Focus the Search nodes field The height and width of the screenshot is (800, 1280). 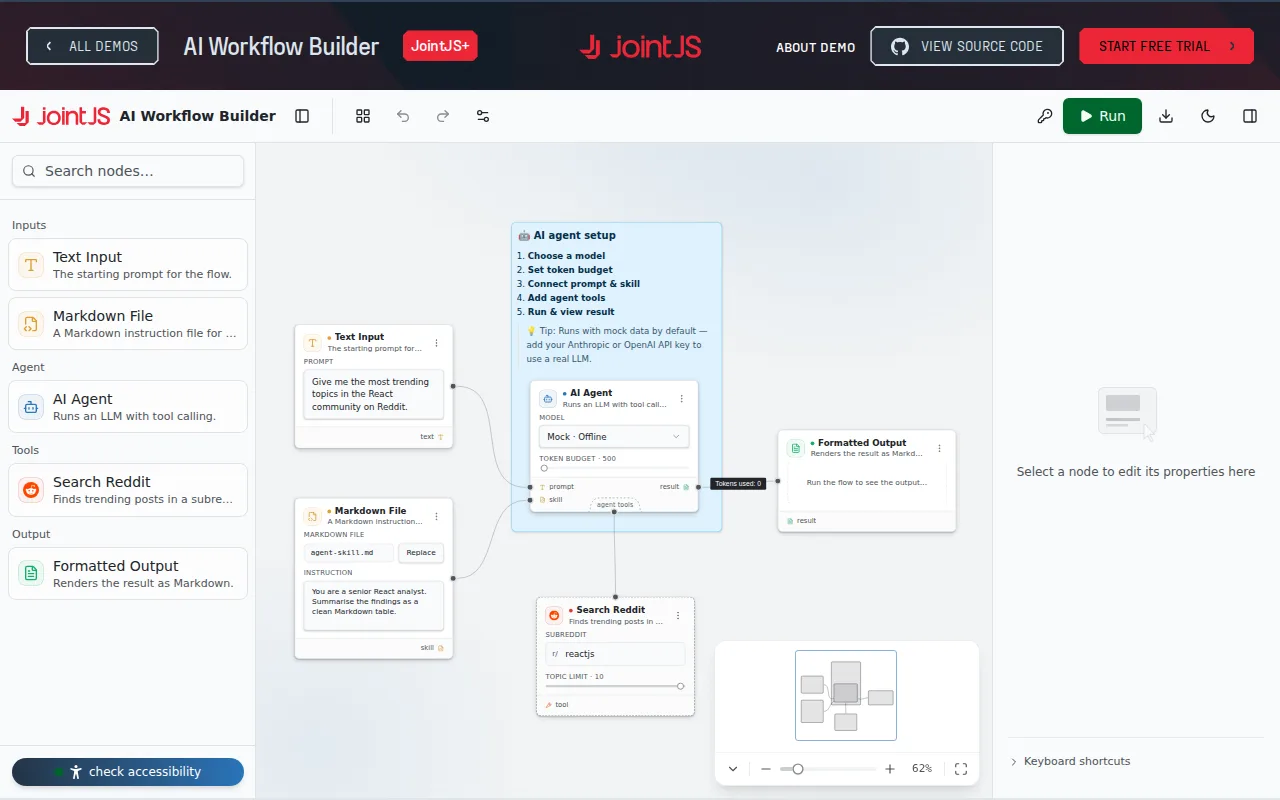click(x=128, y=171)
